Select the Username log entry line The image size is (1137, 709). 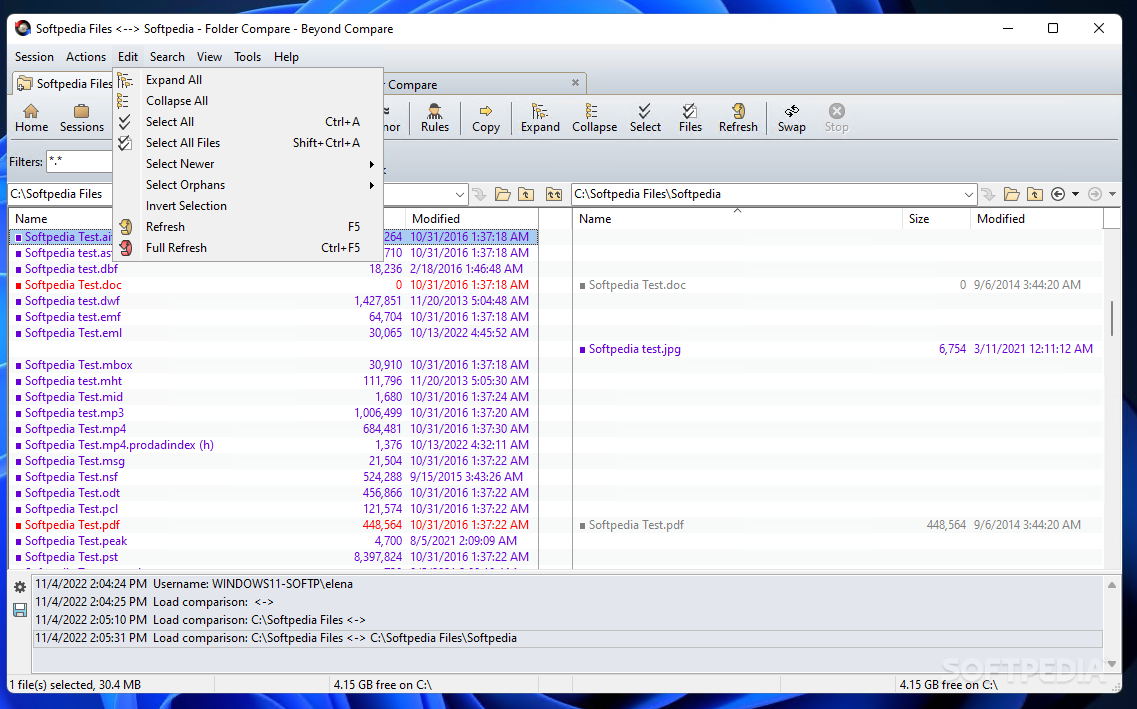point(568,584)
